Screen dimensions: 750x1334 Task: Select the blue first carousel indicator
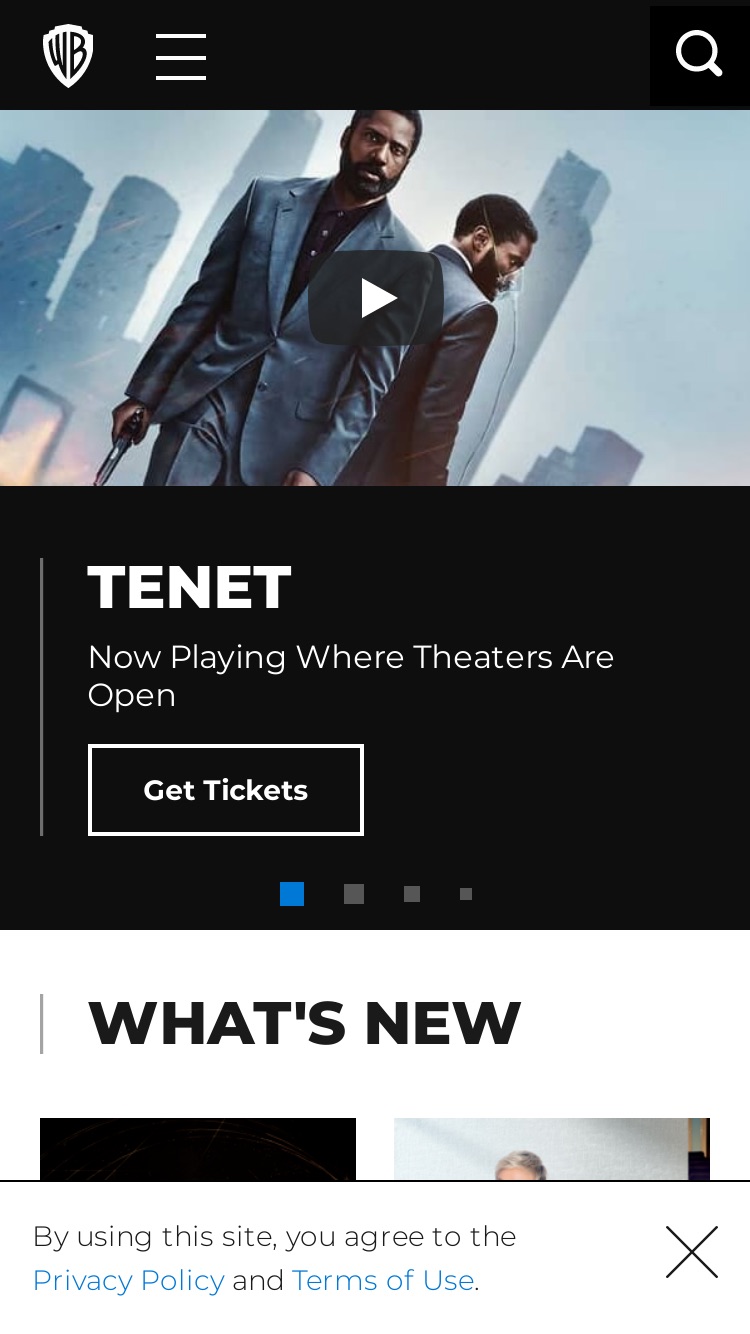pos(292,894)
